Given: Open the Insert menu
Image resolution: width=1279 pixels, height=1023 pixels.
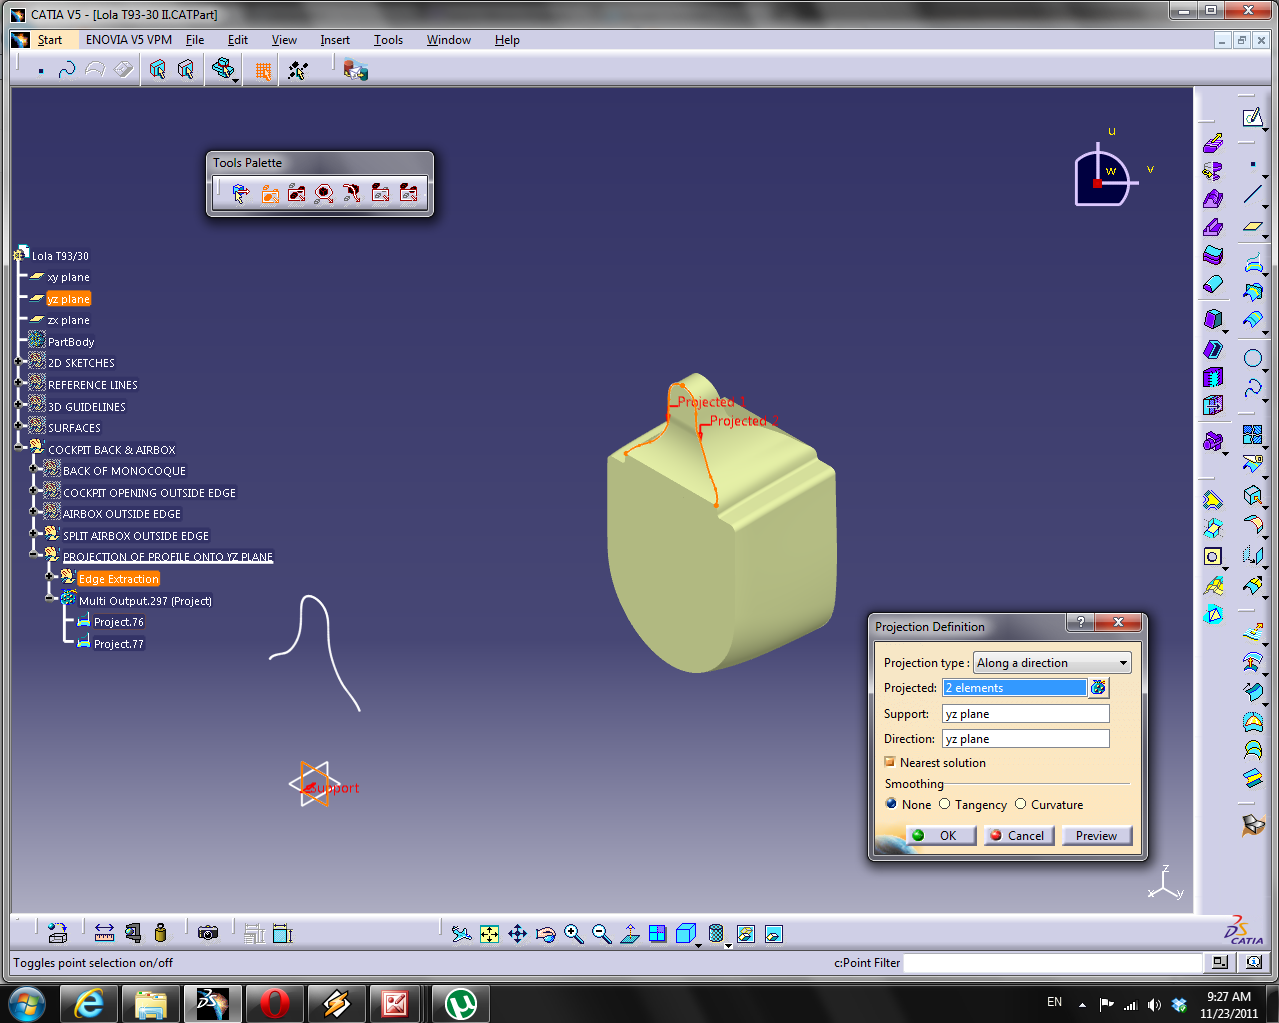Looking at the screenshot, I should (335, 40).
